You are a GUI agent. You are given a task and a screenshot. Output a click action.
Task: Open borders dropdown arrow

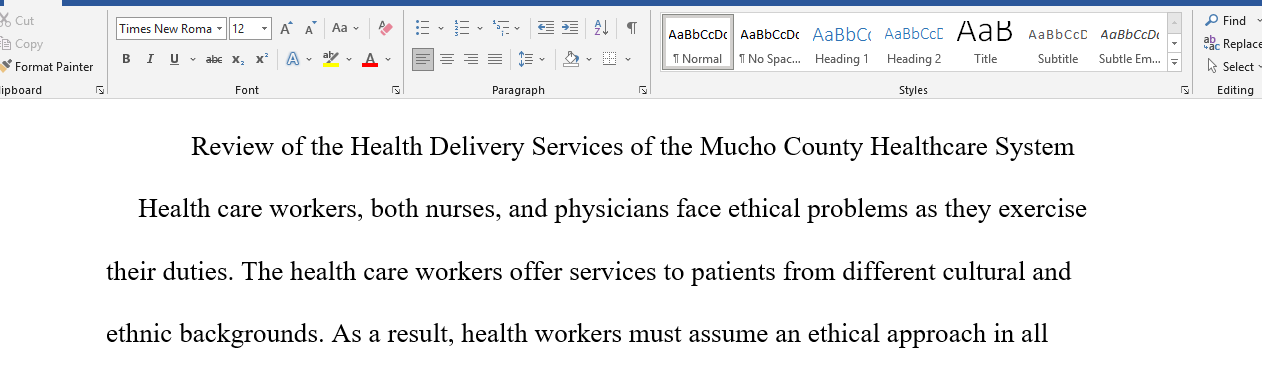(x=628, y=59)
